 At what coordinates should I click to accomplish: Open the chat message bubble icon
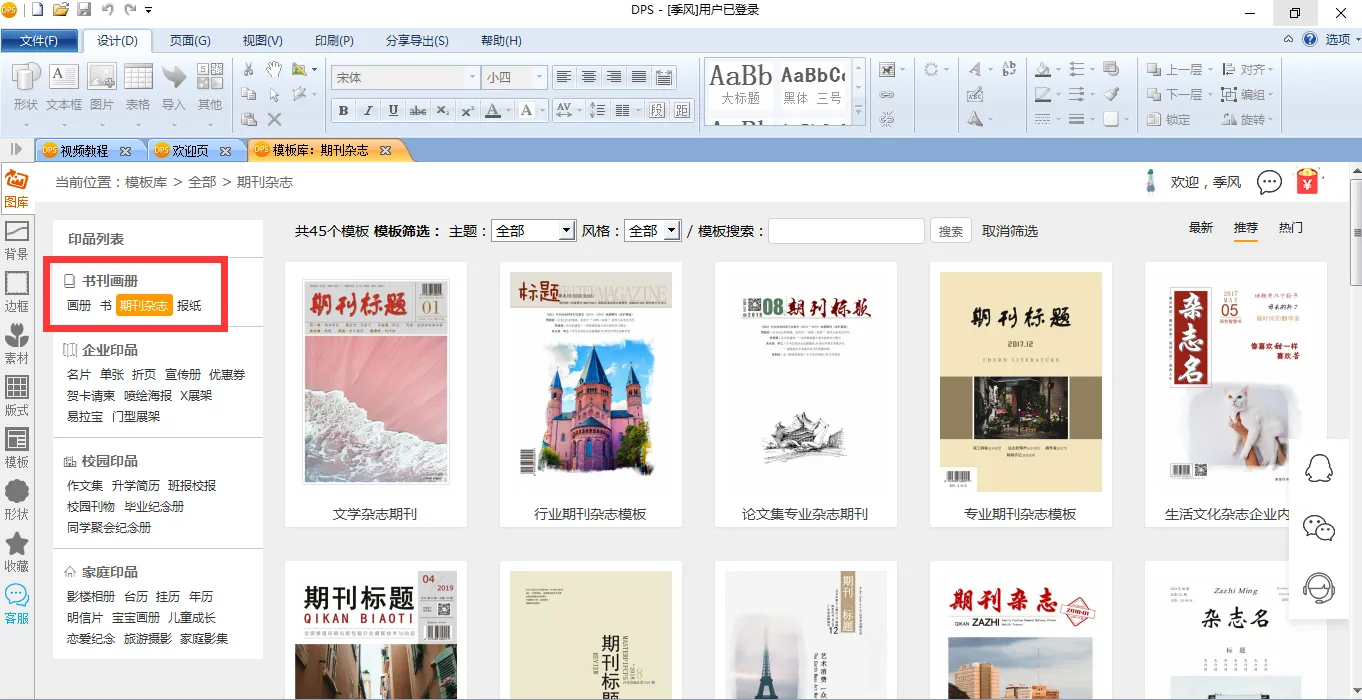click(1269, 182)
